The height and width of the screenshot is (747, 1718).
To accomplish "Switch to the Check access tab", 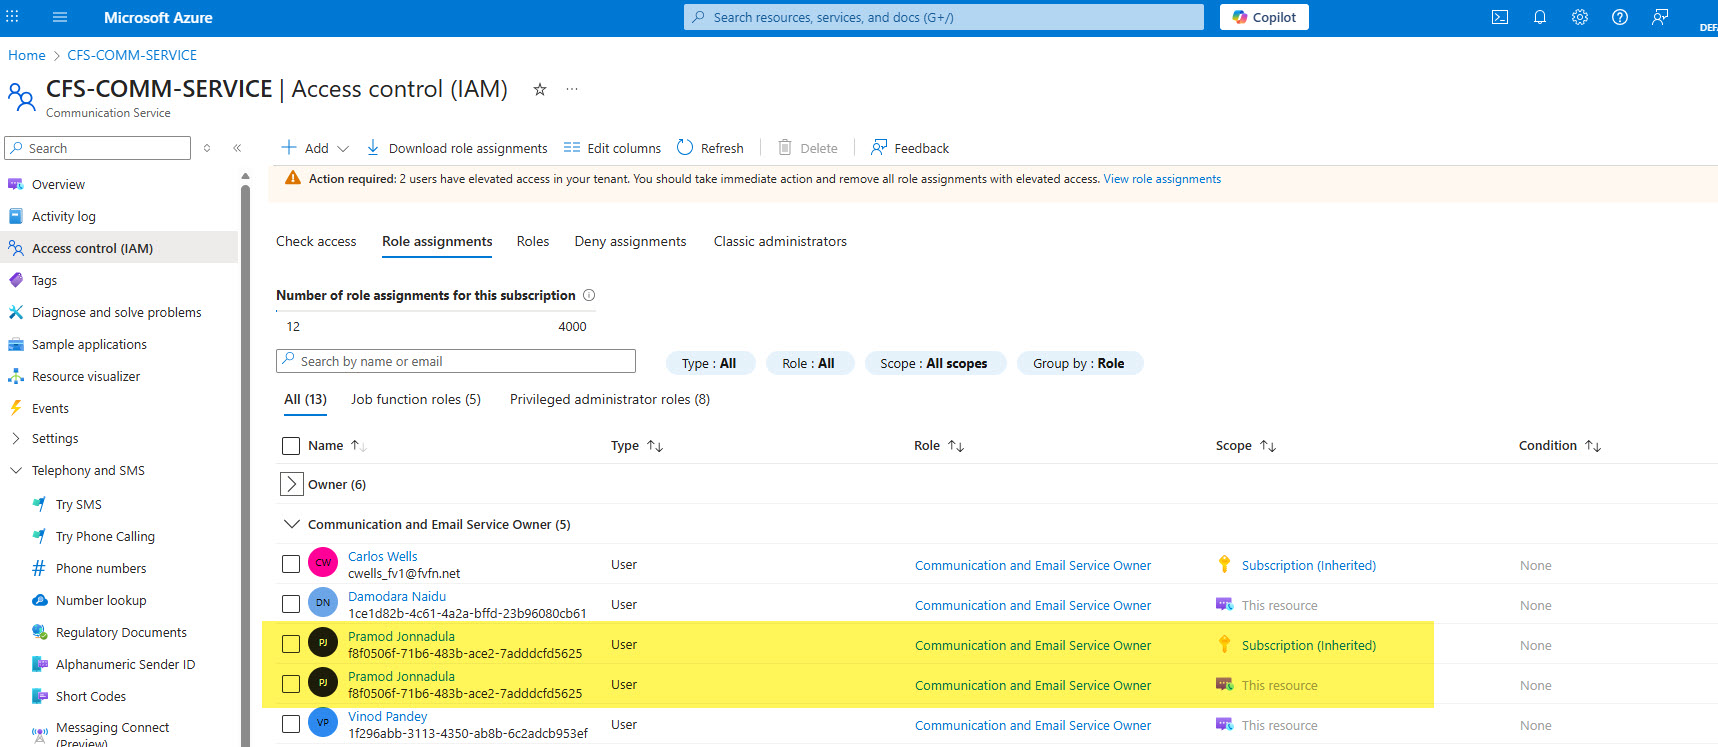I will point(316,241).
